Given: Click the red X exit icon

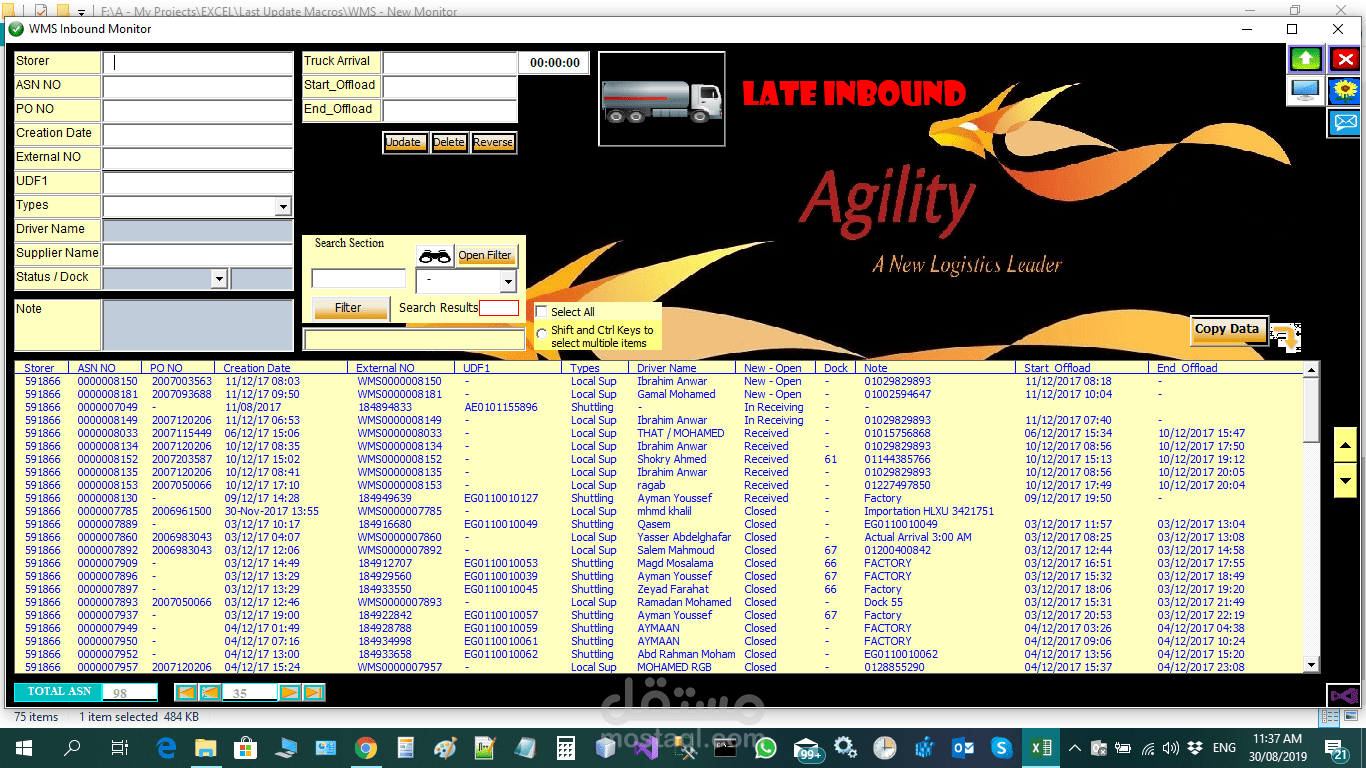Looking at the screenshot, I should point(1344,59).
